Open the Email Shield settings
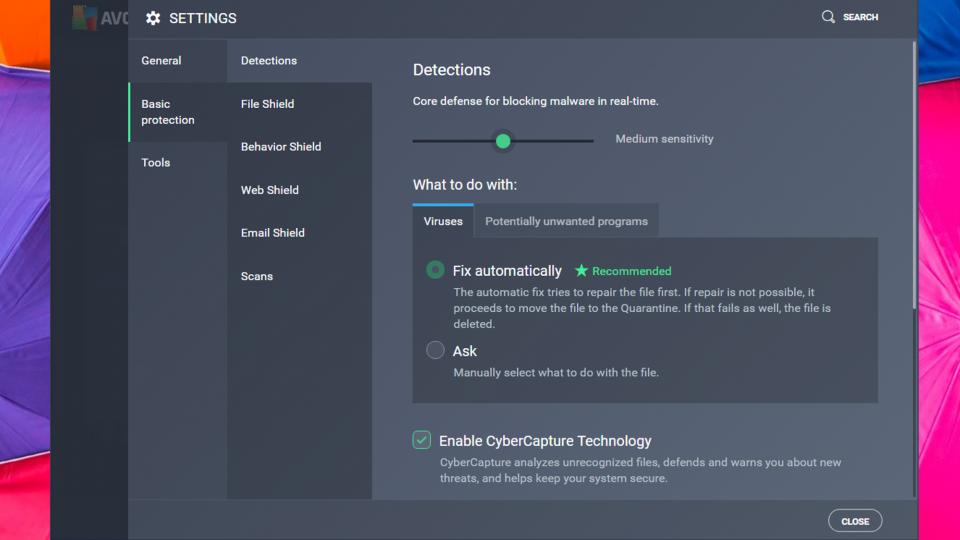960x540 pixels. pos(272,233)
